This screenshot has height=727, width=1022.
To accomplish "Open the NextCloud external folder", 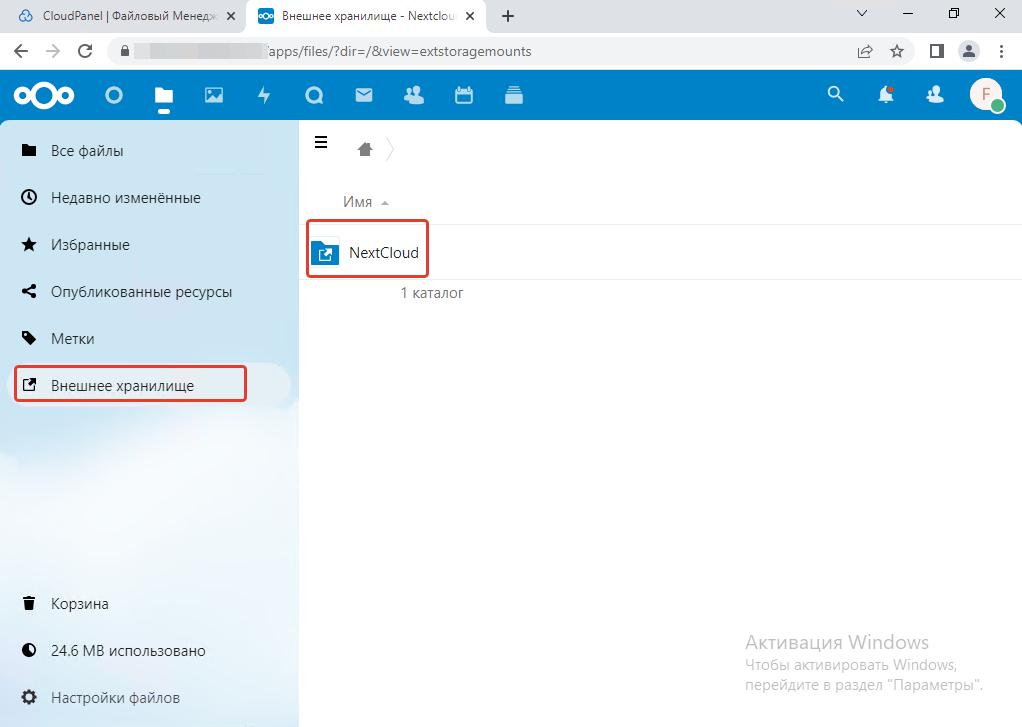I will (383, 253).
